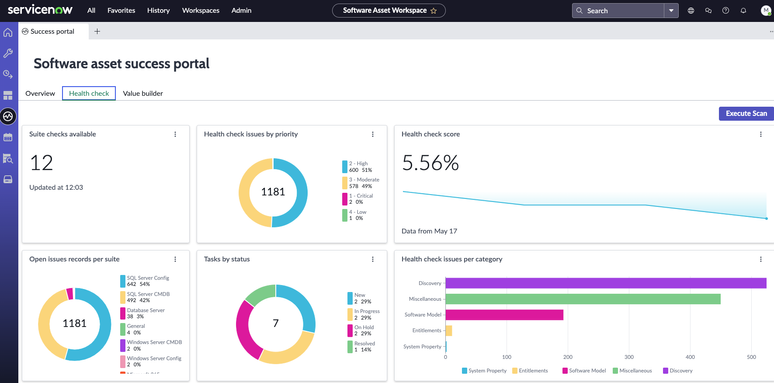This screenshot has height=383, width=774.
Task: Switch to the Value builder tab
Action: (x=143, y=93)
